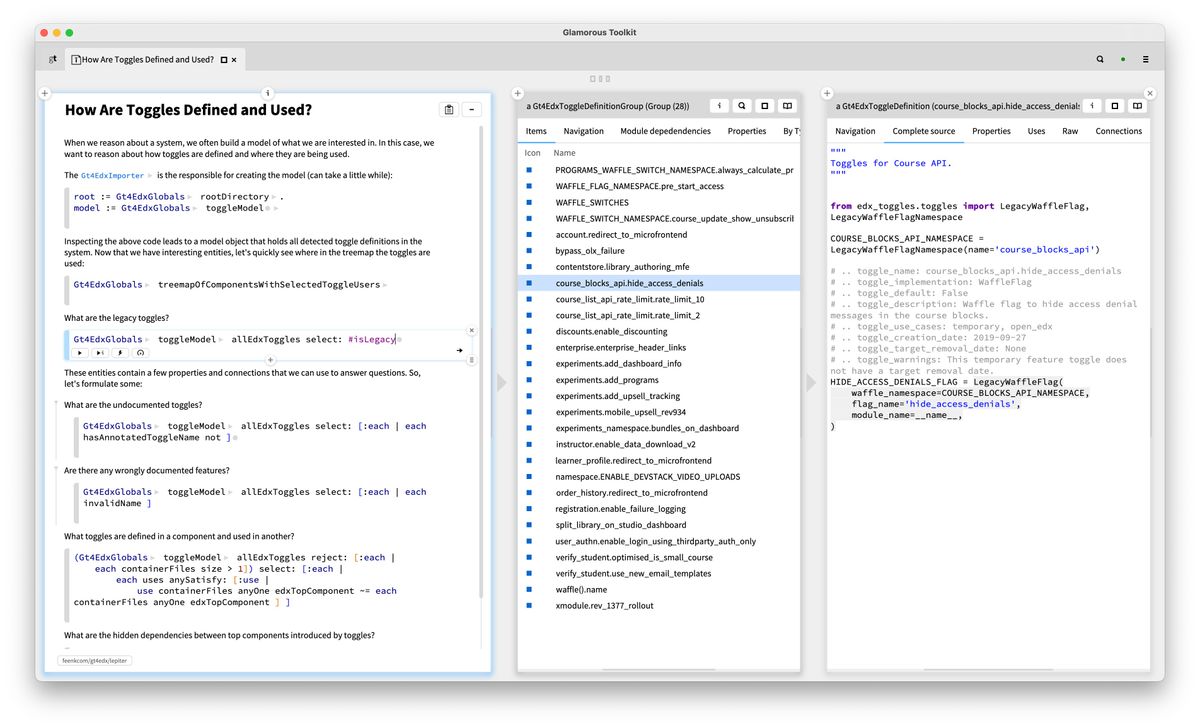Open the hamburger menu at top right
Viewport: 1200px width, 728px height.
click(x=1146, y=59)
